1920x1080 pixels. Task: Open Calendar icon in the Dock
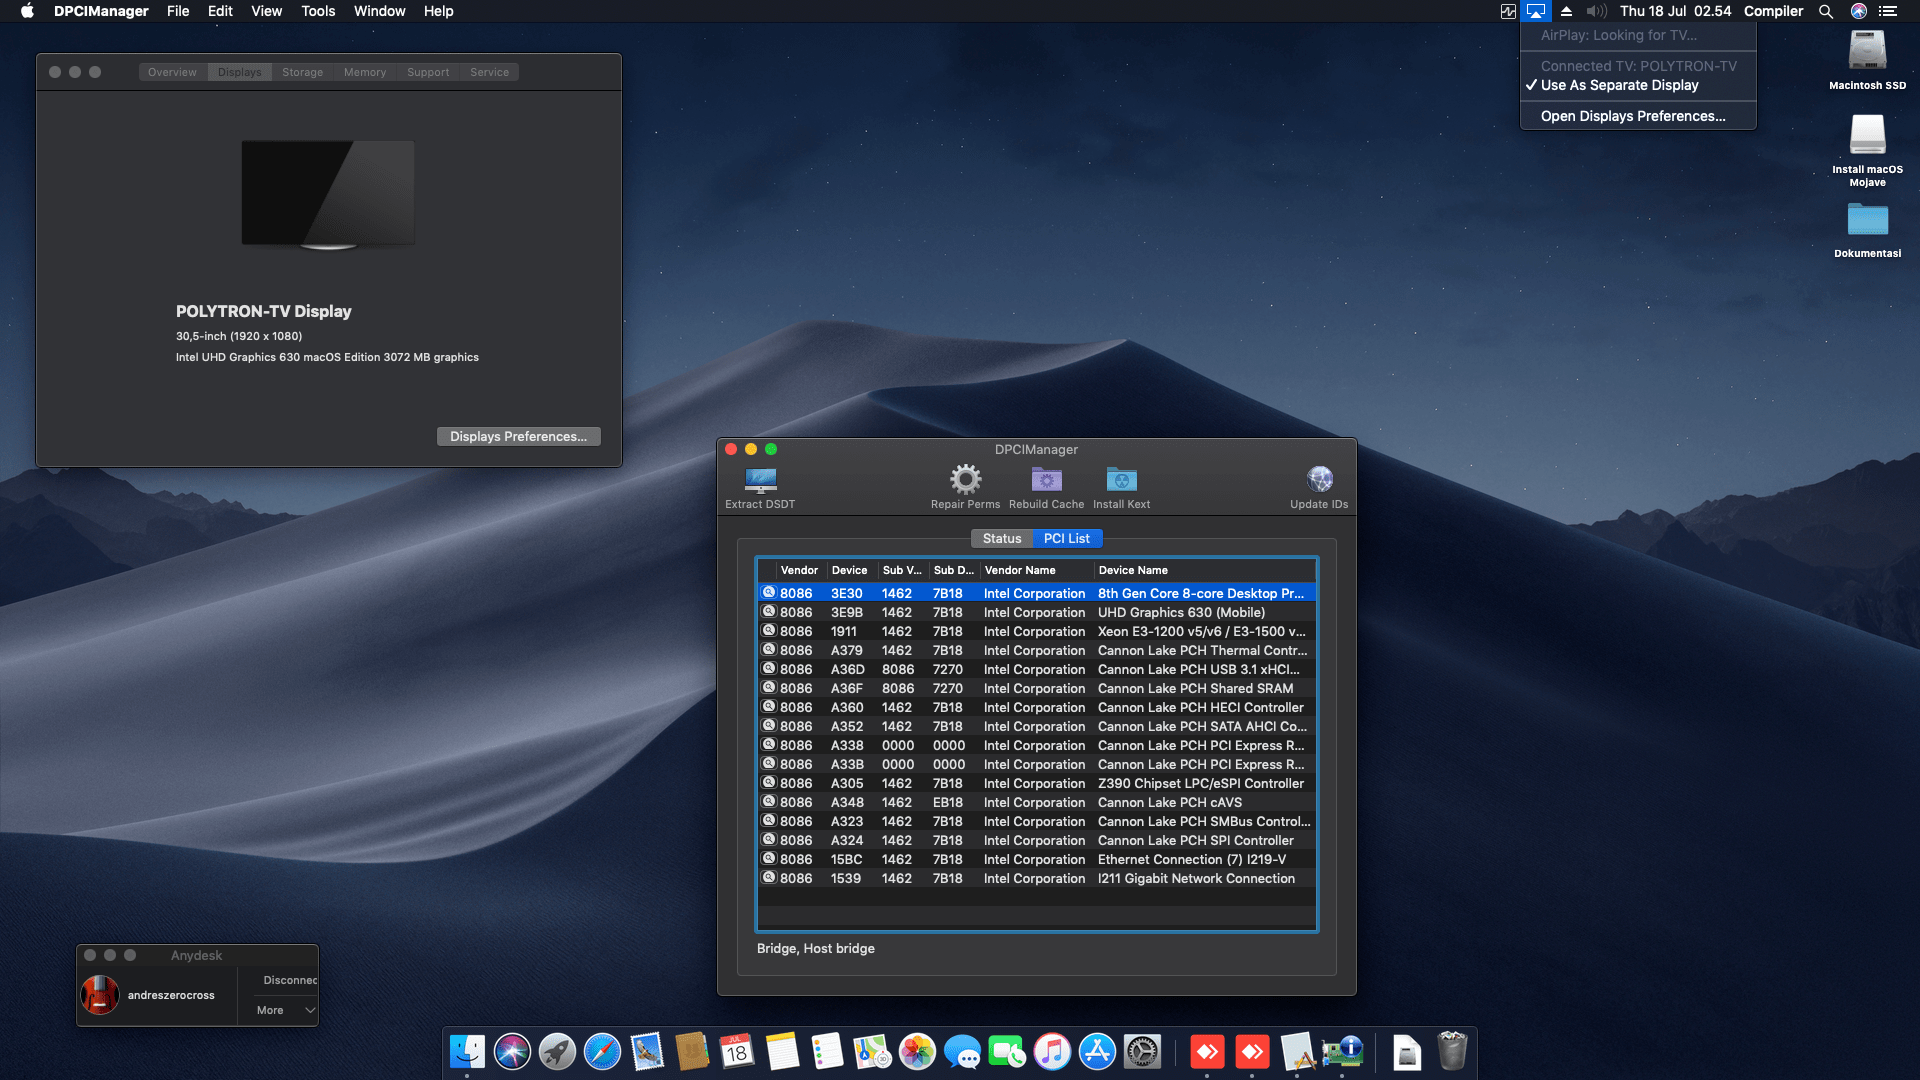point(737,1052)
